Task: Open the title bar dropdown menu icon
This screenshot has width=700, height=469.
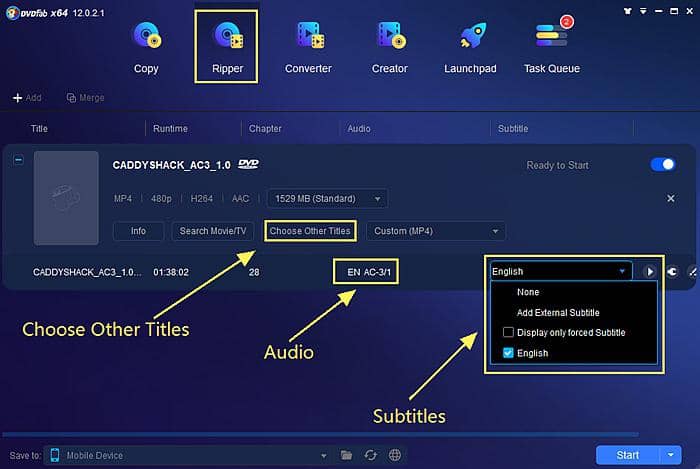Action: pyautogui.click(x=643, y=11)
